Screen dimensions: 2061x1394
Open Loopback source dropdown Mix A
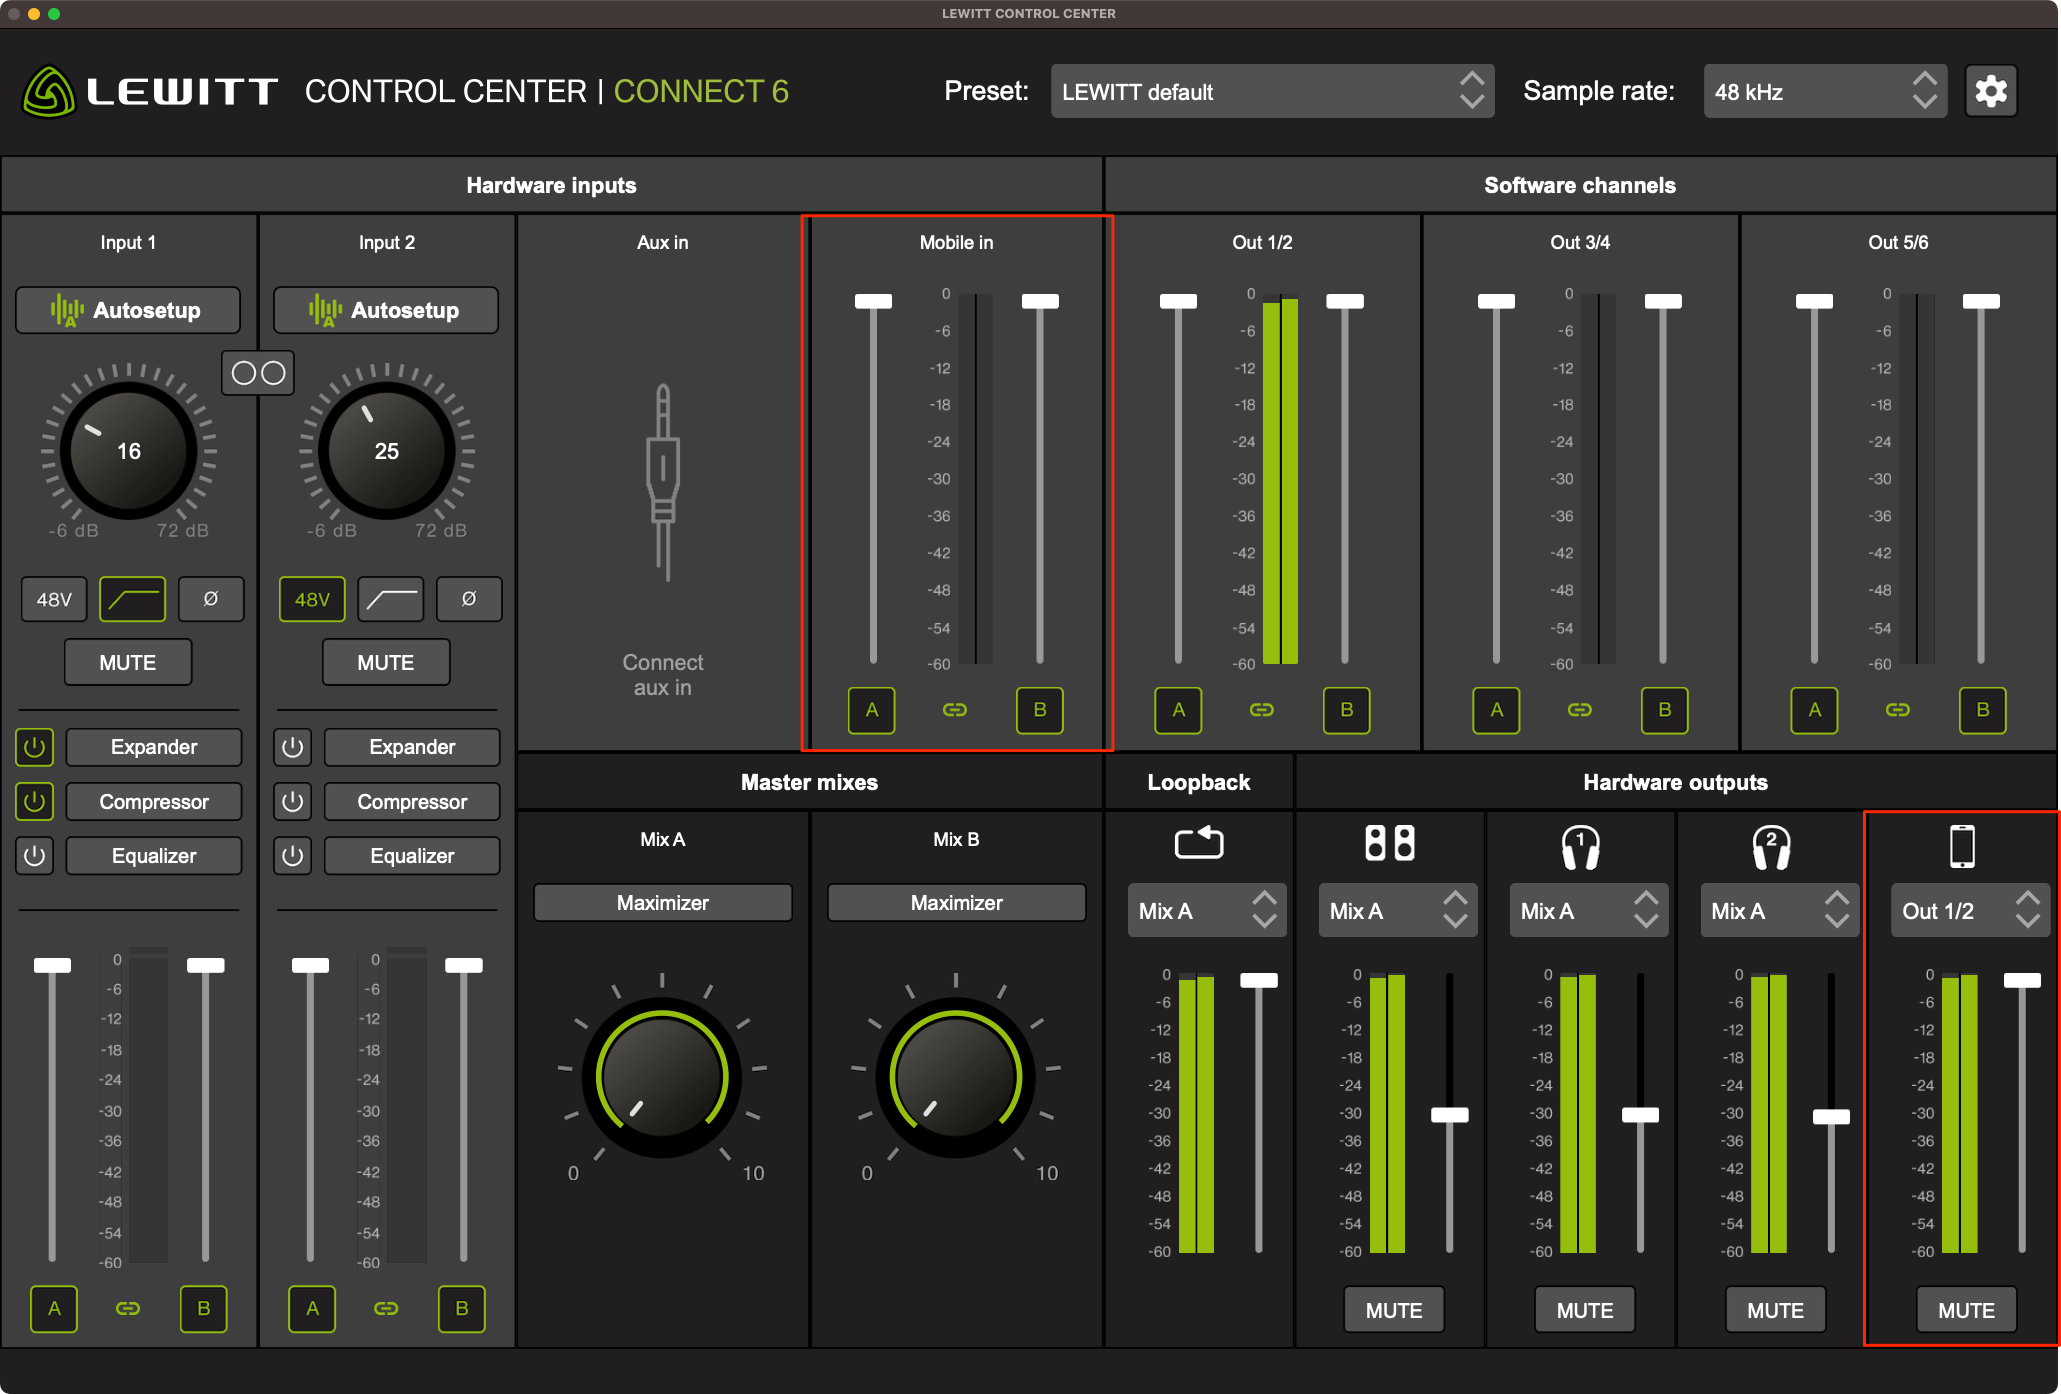coord(1207,910)
